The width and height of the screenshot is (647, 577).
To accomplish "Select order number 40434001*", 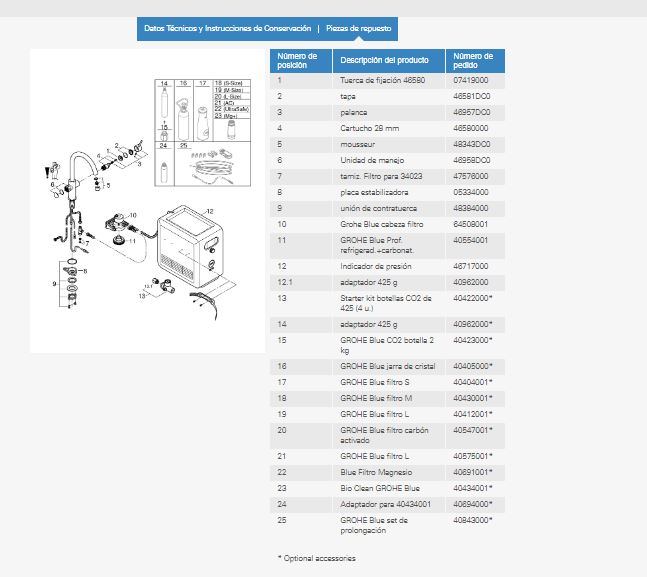I will (x=473, y=489).
